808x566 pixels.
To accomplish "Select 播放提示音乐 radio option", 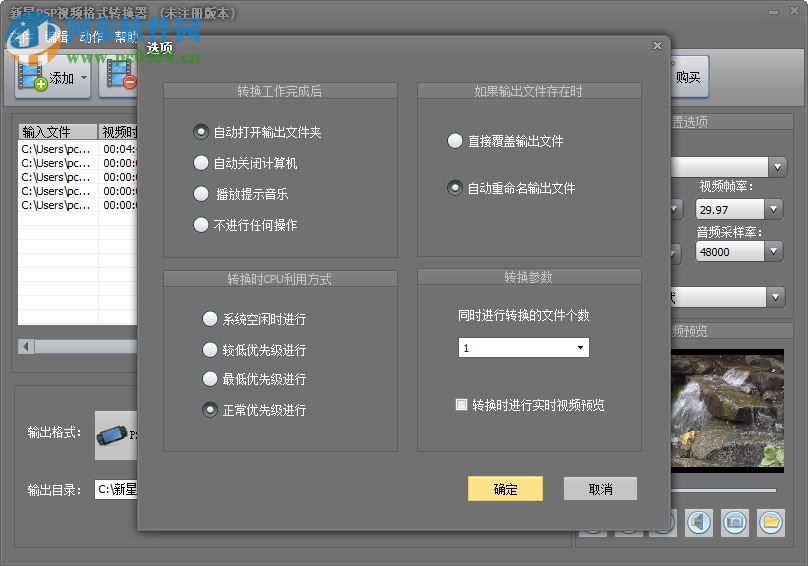I will [x=201, y=194].
